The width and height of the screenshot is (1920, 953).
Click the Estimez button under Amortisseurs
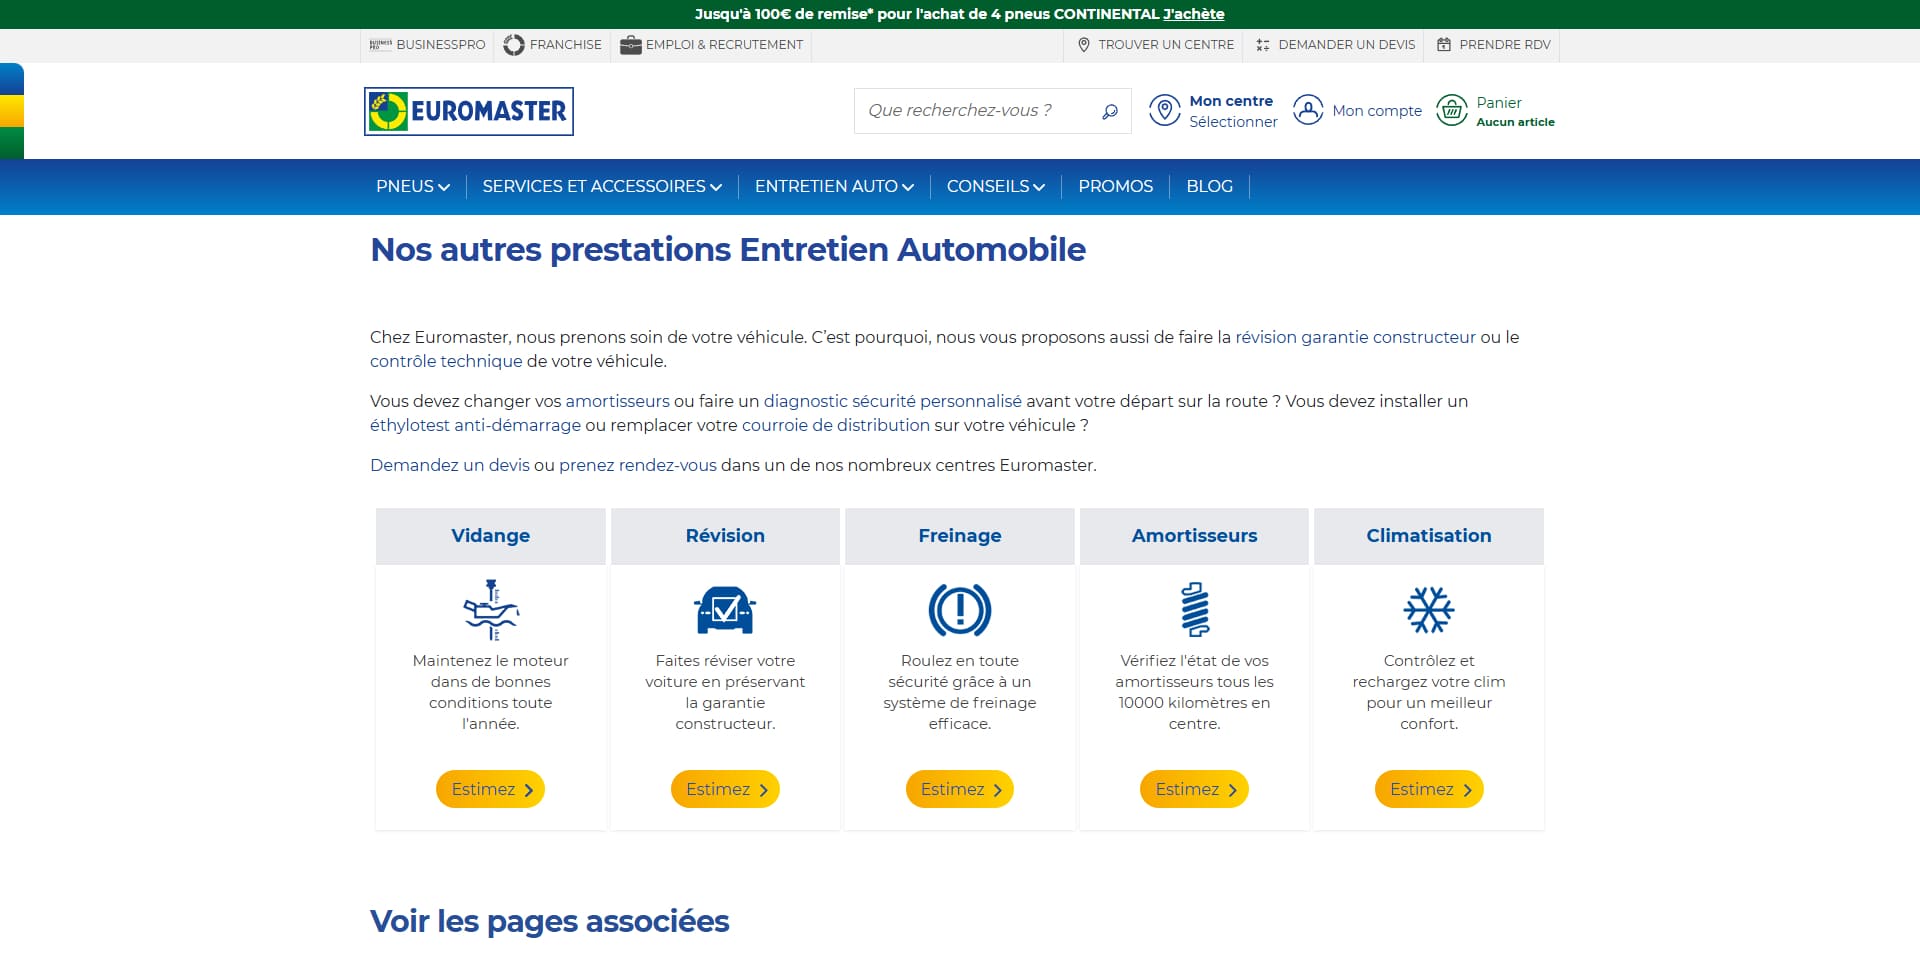[1194, 789]
